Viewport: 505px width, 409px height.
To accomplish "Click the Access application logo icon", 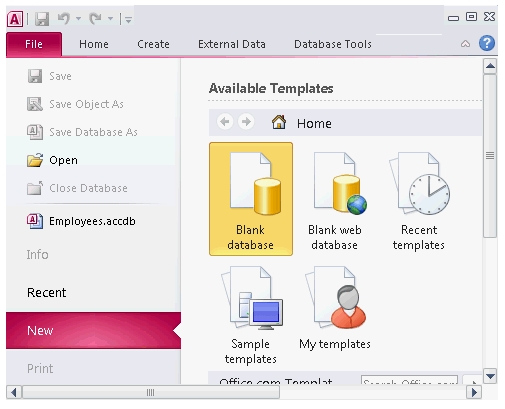I will (15, 19).
